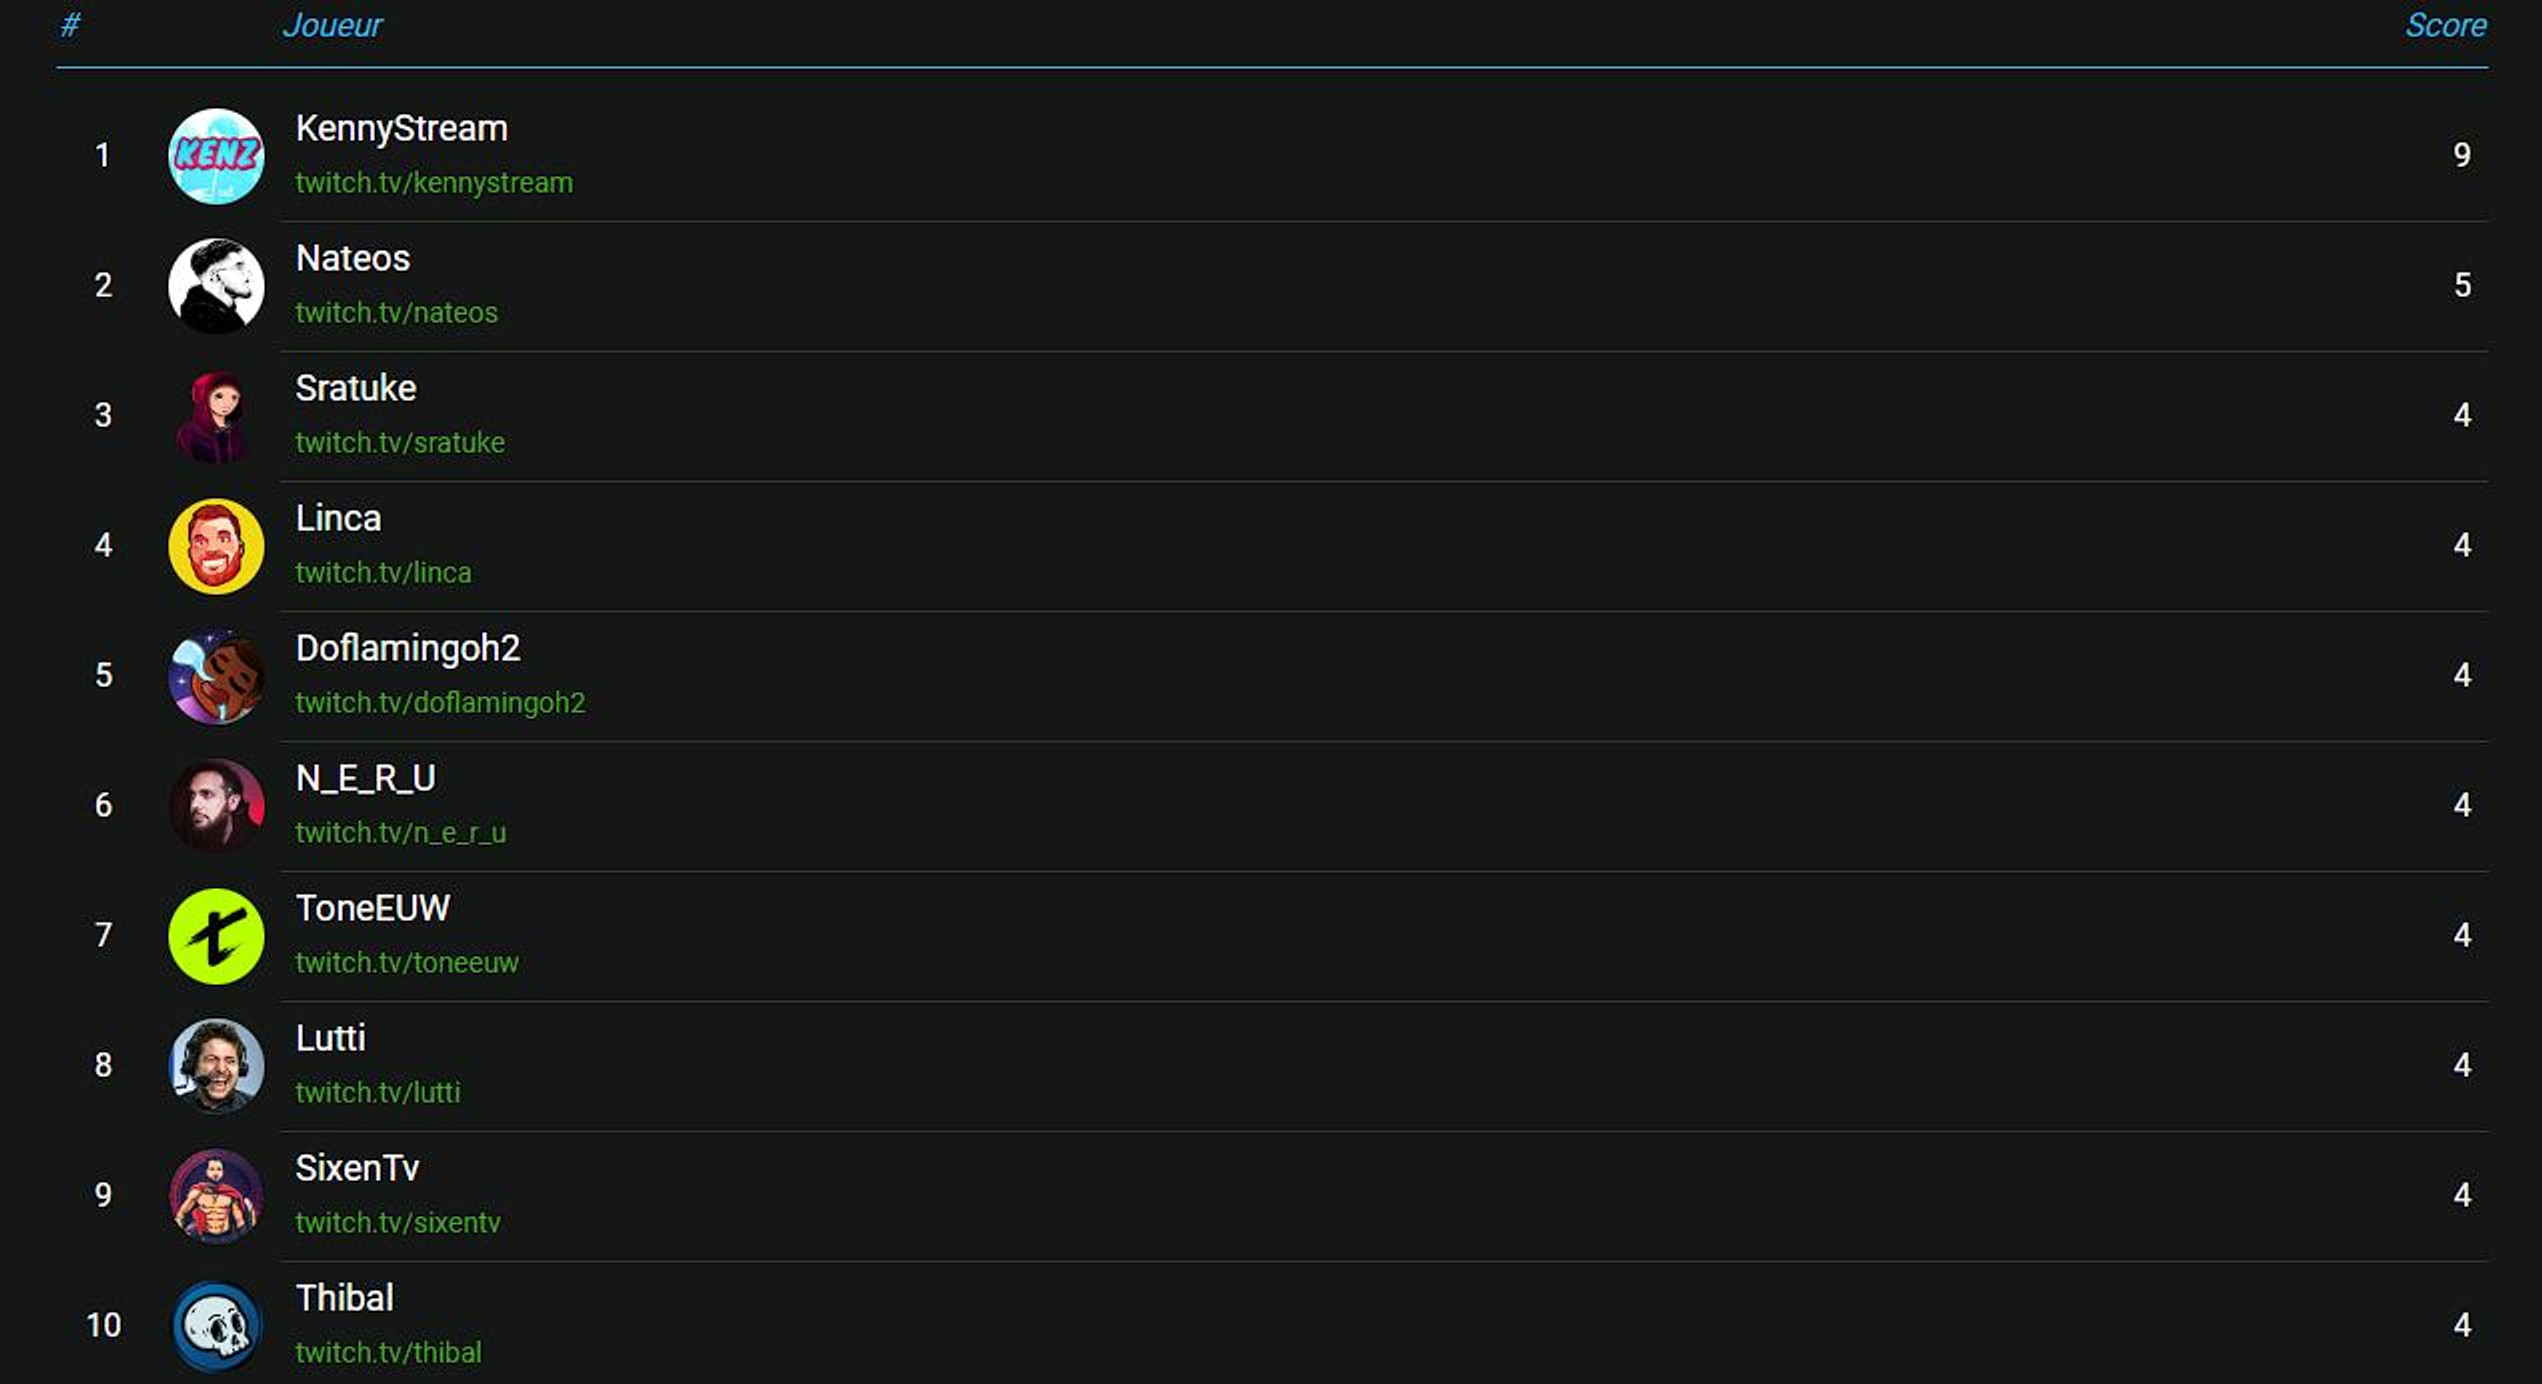Click Thibal's skull avatar icon
Viewport: 2542px width, 1384px height.
(x=215, y=1328)
